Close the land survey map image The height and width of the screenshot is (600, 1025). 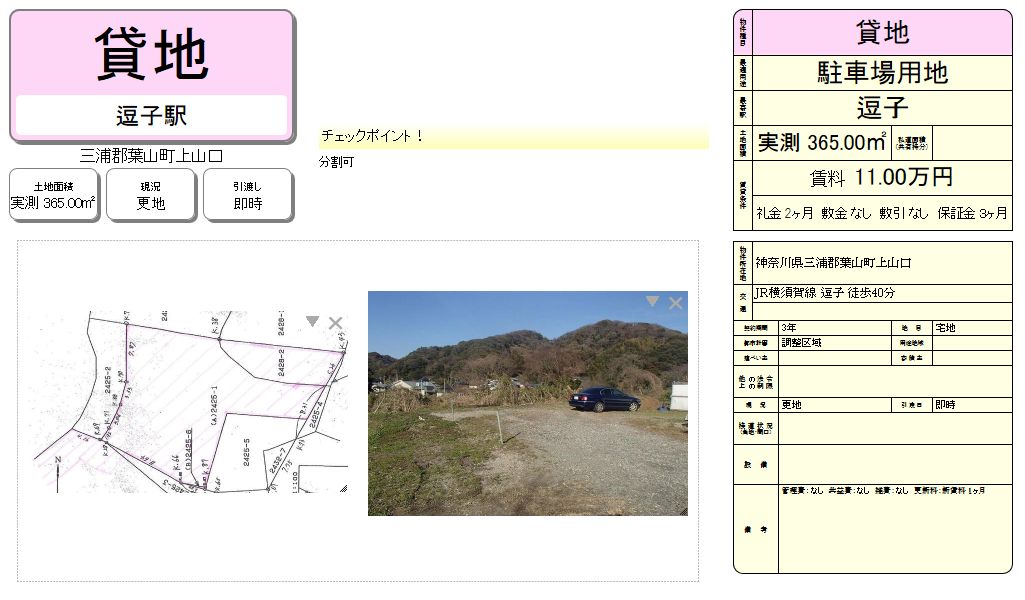[335, 323]
